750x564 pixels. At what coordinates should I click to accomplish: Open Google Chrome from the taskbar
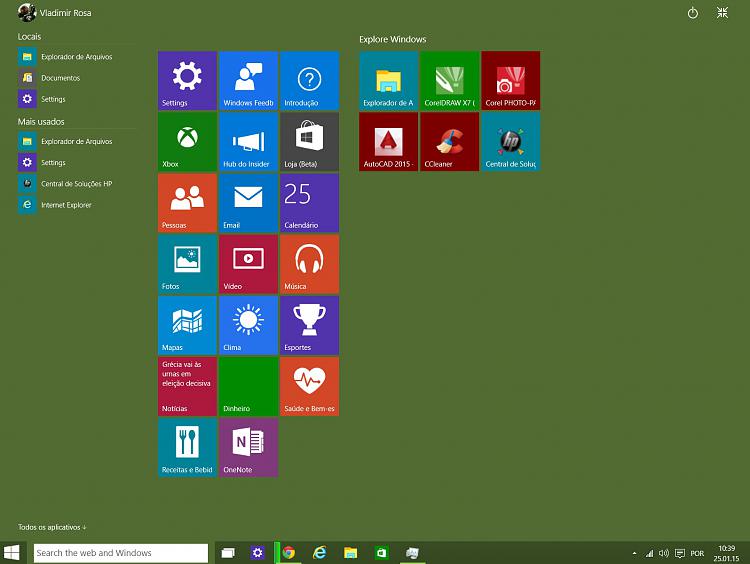coord(288,553)
